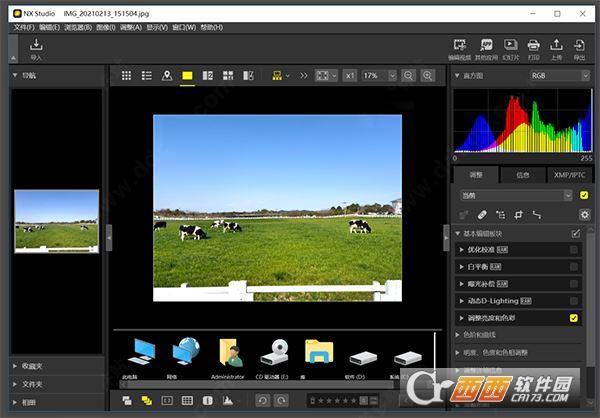Click the more tools double-chevron button
The width and height of the screenshot is (600, 418).
[x=303, y=75]
